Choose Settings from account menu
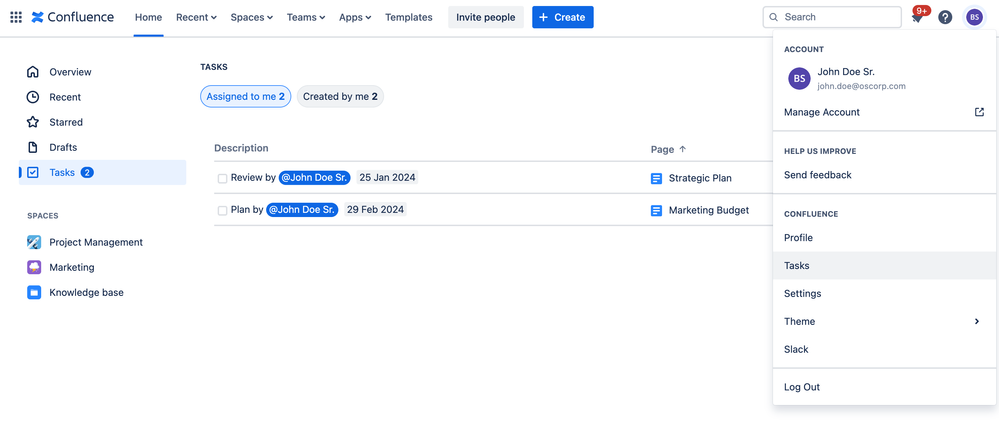999x425 pixels. [x=885, y=294]
